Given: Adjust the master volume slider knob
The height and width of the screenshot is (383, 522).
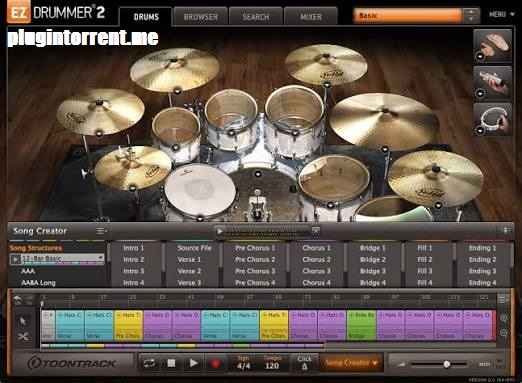Looking at the screenshot, I should [x=447, y=364].
